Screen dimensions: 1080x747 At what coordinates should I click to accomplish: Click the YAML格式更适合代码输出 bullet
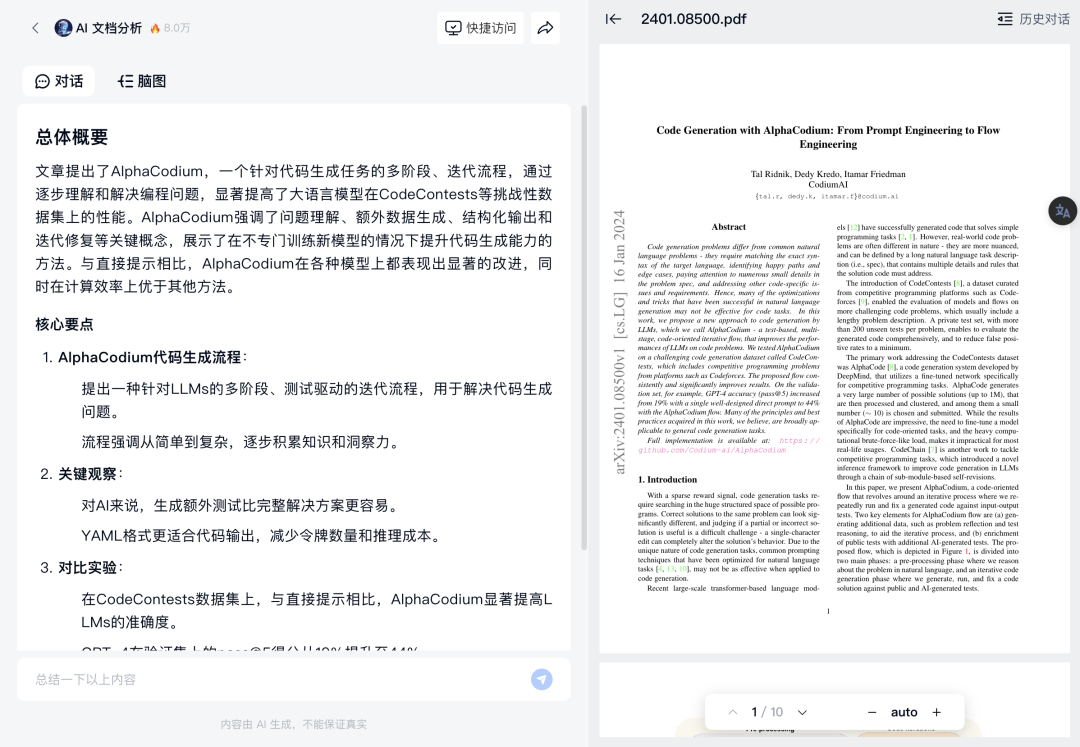[x=262, y=536]
